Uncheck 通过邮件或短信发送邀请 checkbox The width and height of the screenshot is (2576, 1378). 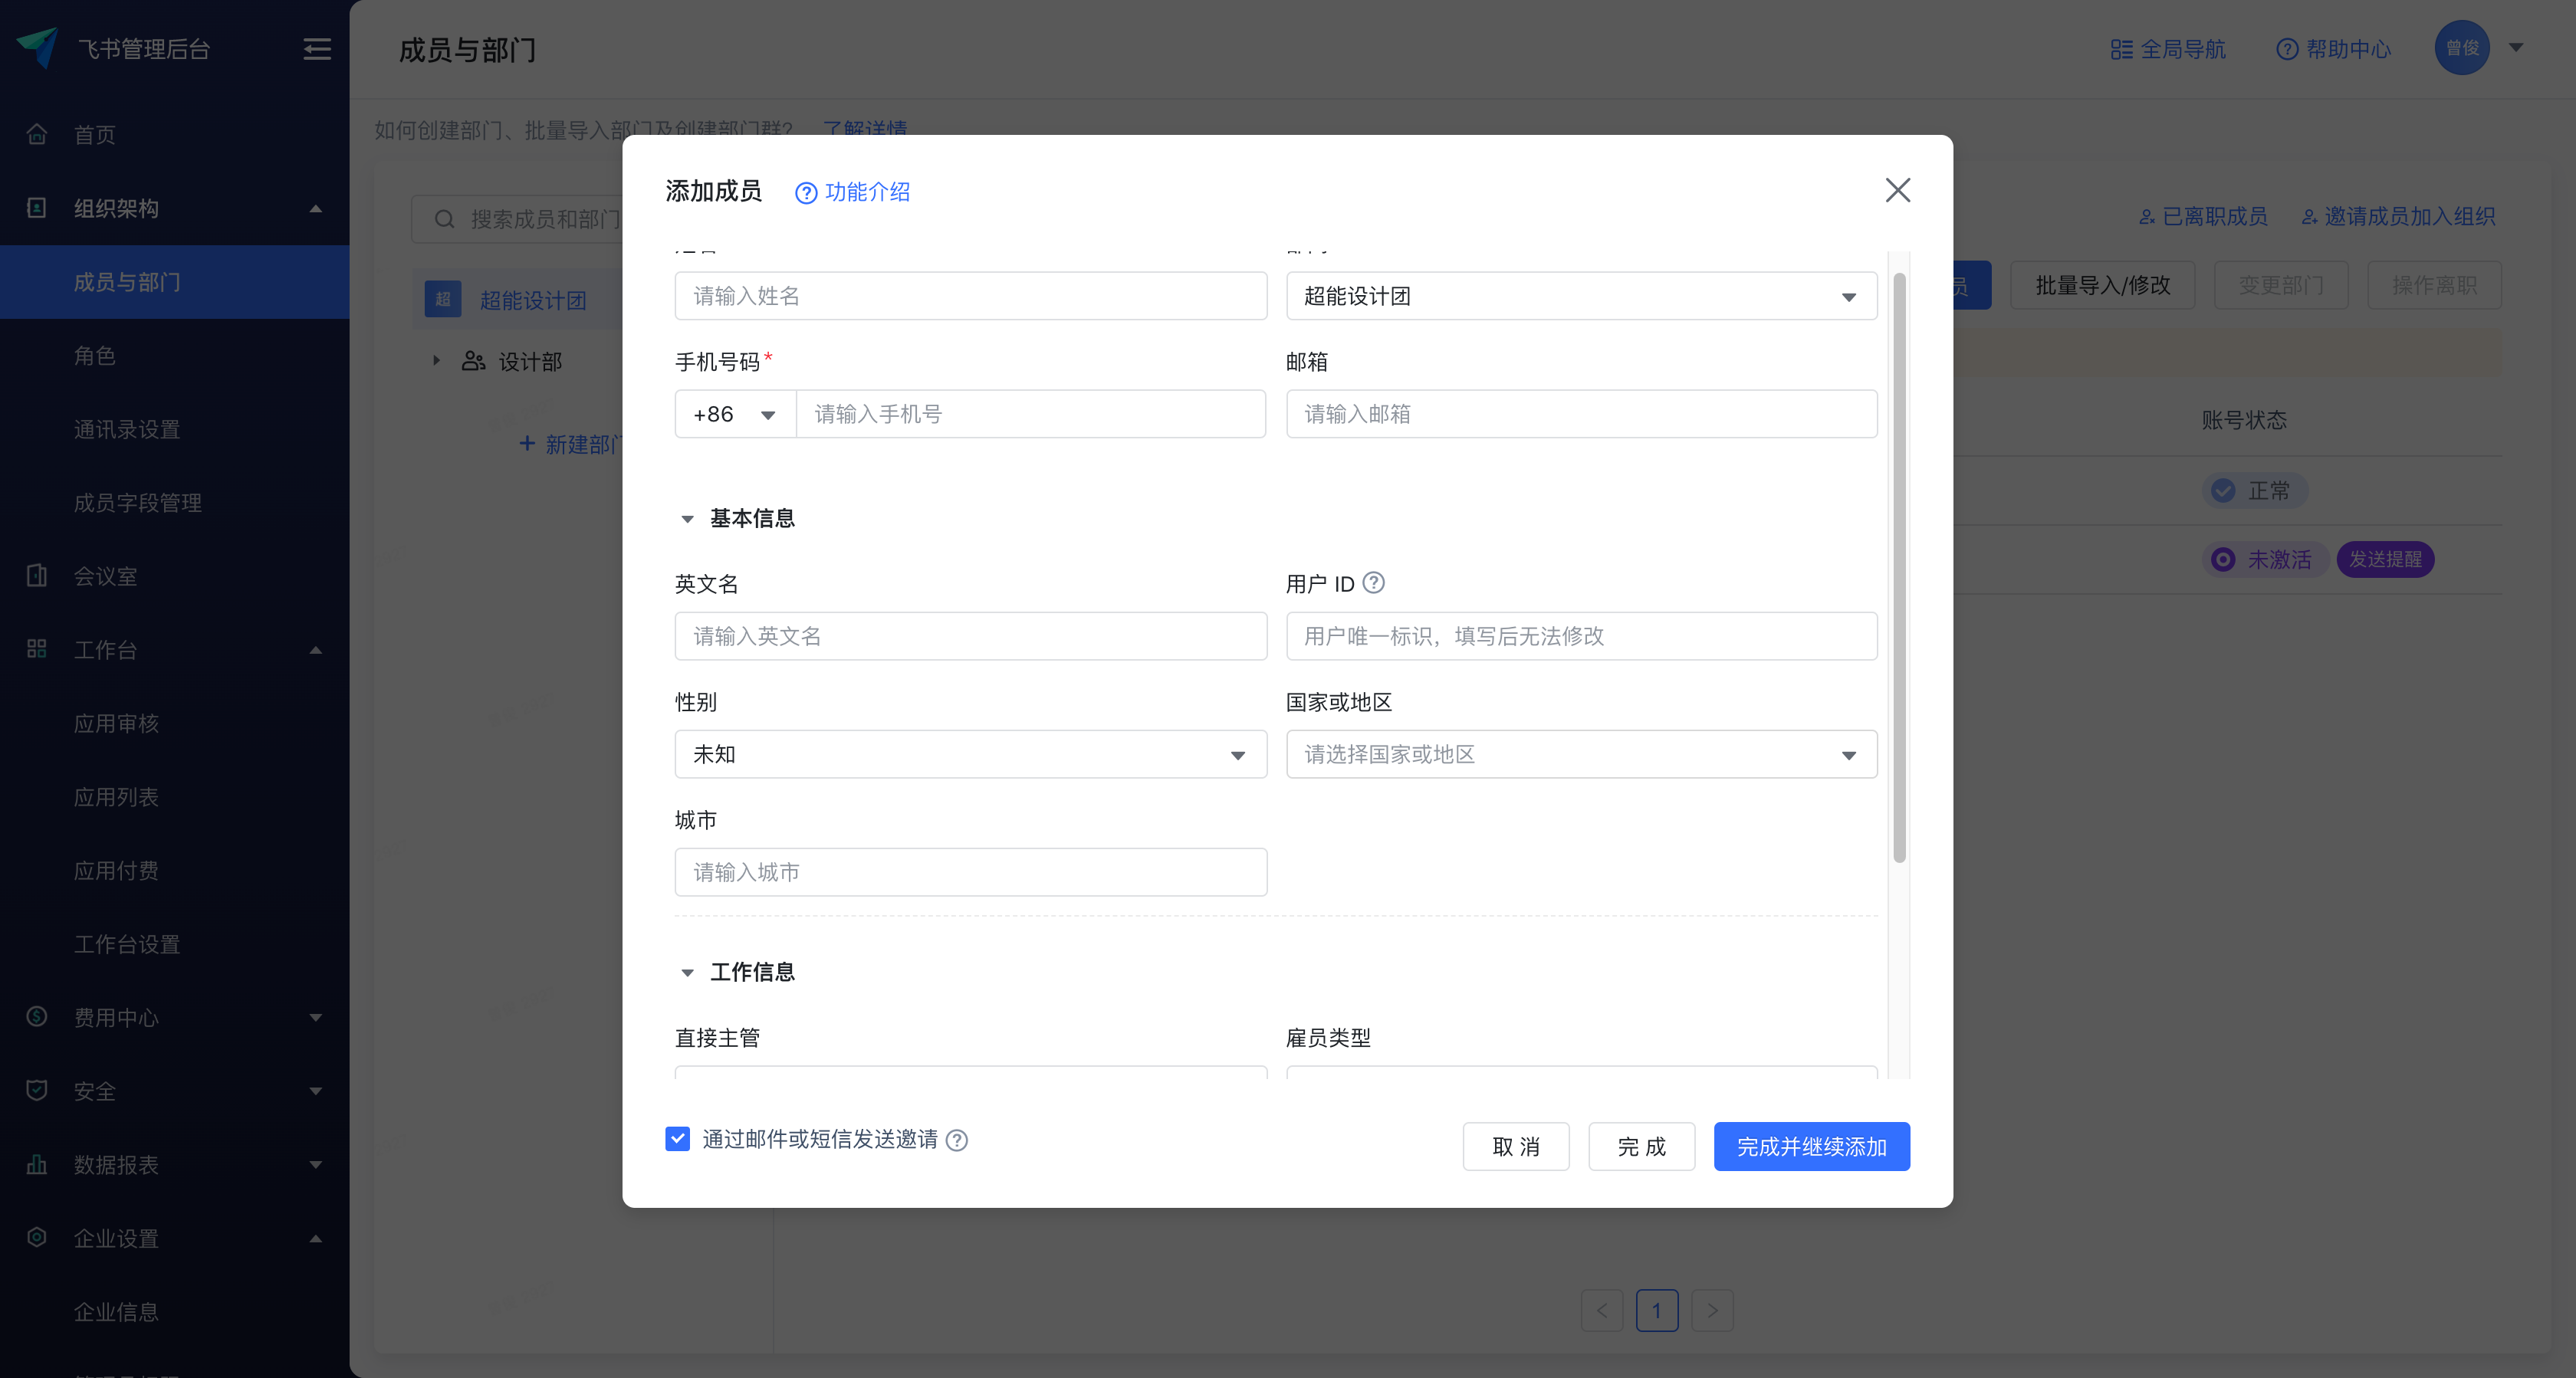click(678, 1139)
